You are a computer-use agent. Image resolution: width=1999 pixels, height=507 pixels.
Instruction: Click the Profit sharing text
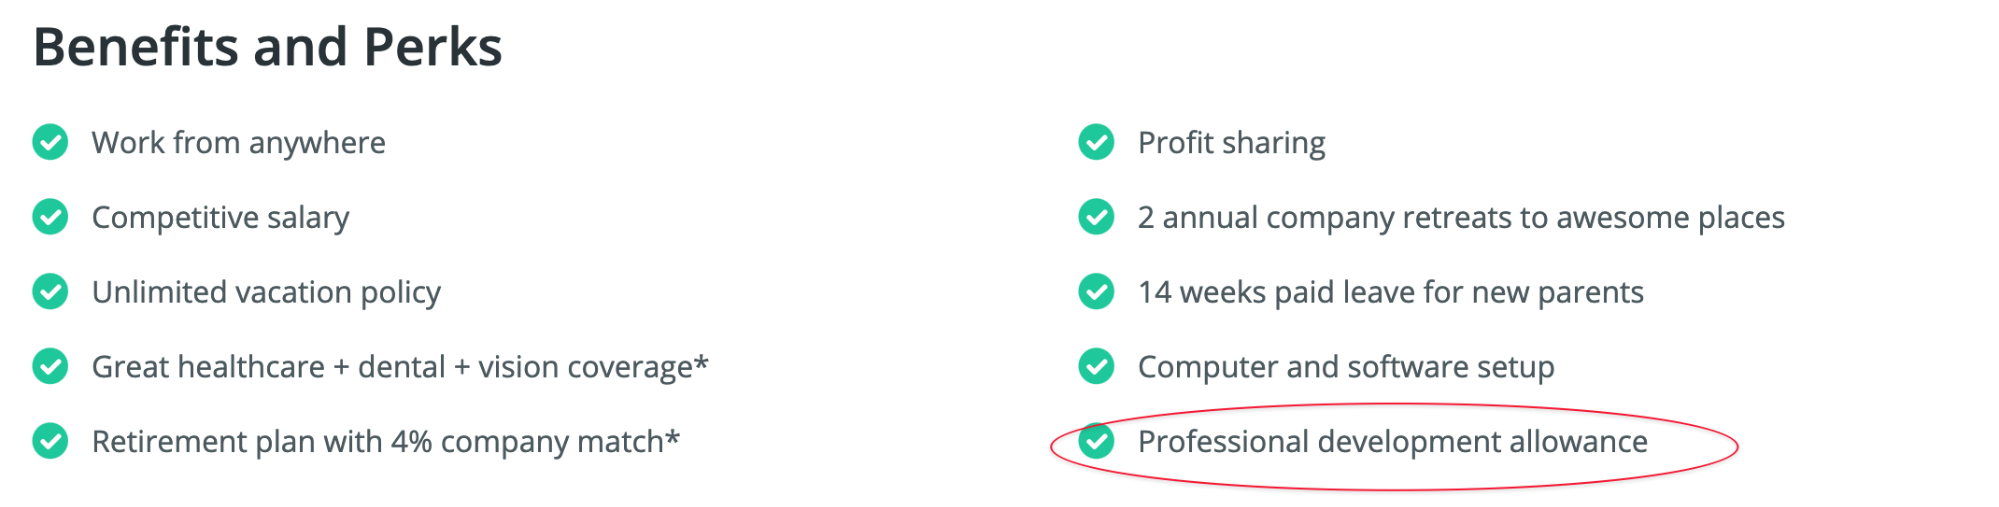point(1232,143)
